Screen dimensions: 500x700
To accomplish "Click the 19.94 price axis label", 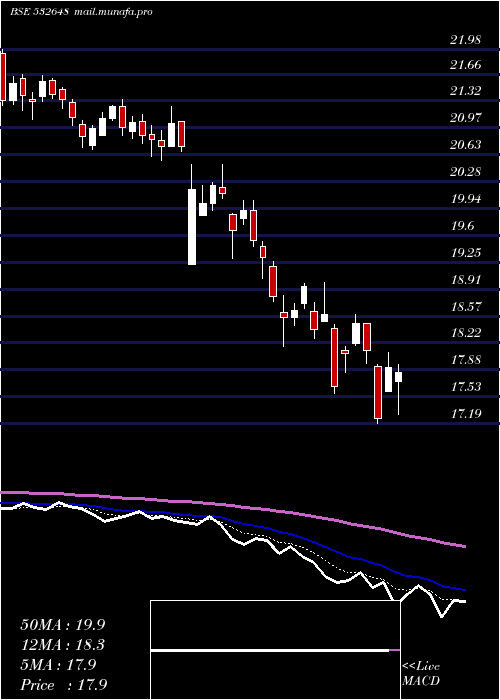I will click(x=466, y=199).
